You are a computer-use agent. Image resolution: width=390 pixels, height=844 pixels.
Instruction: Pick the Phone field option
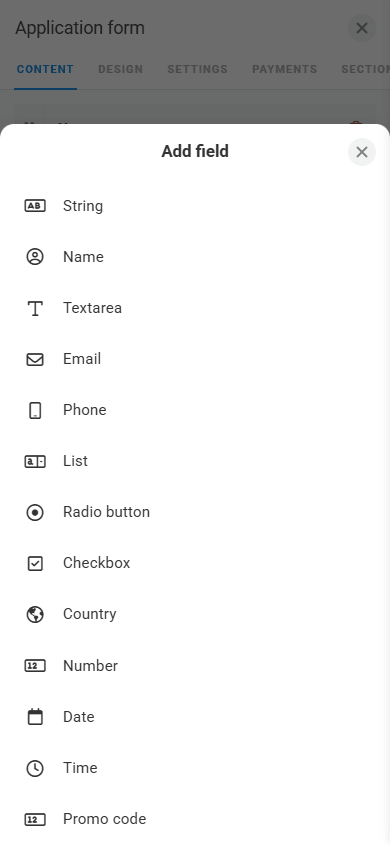(195, 410)
